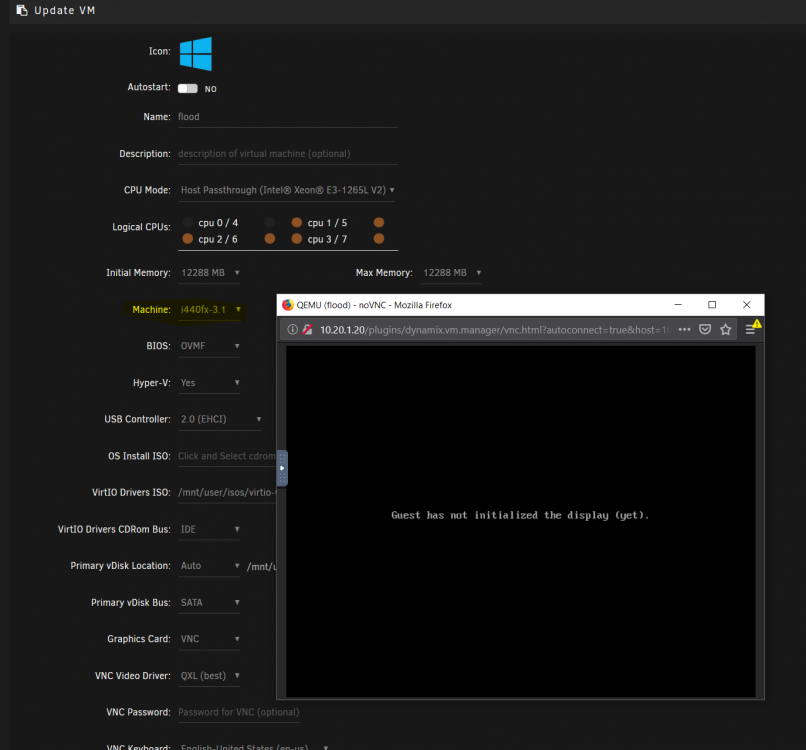
Task: Open the VirtIO Drivers CDRom Bus dropdown
Action: click(x=209, y=529)
